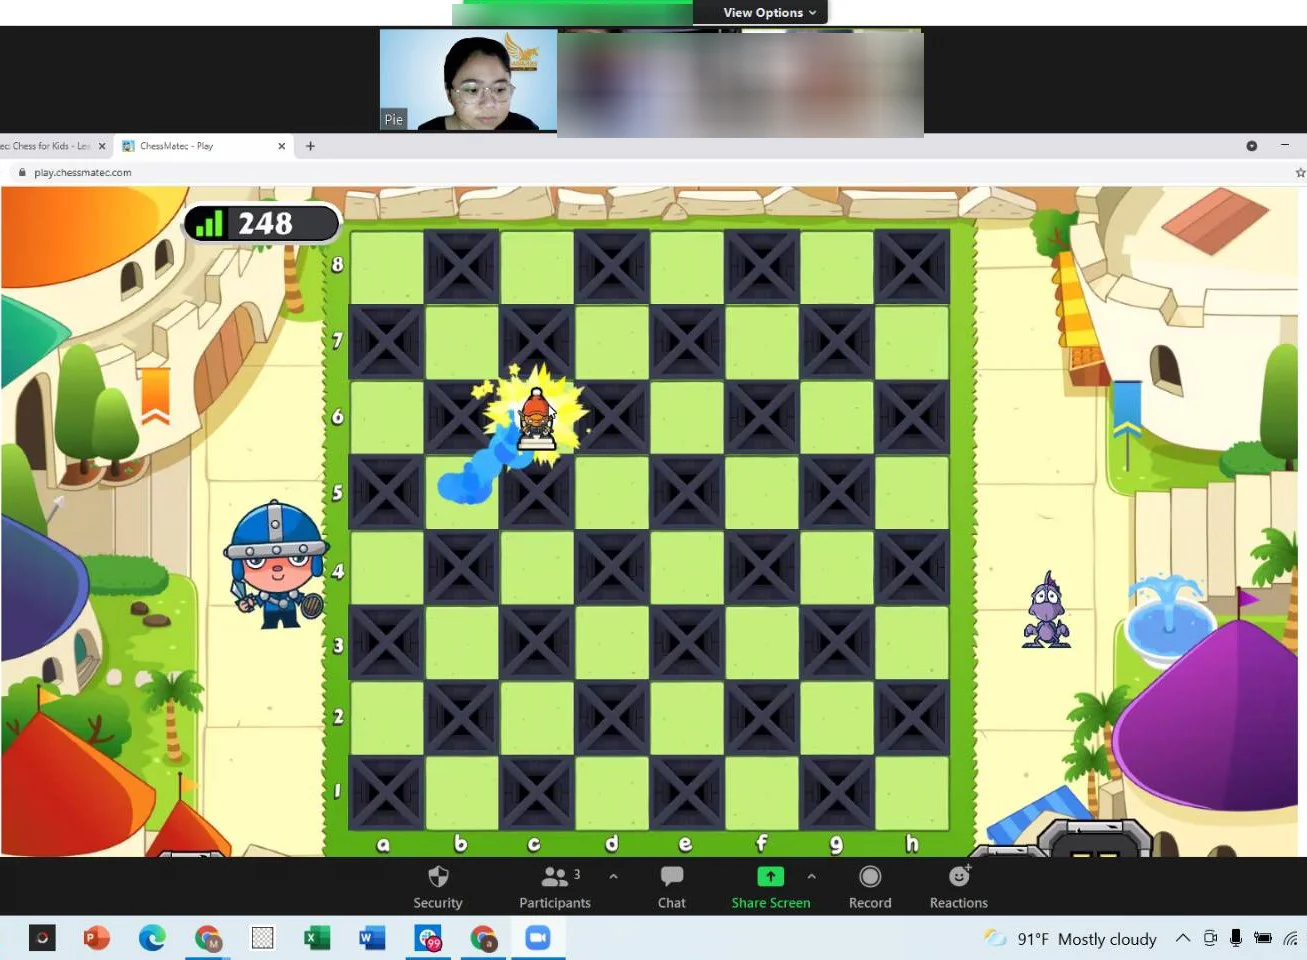Screen dimensions: 1307x960
Task: Open Zoom from the taskbar
Action: point(538,937)
